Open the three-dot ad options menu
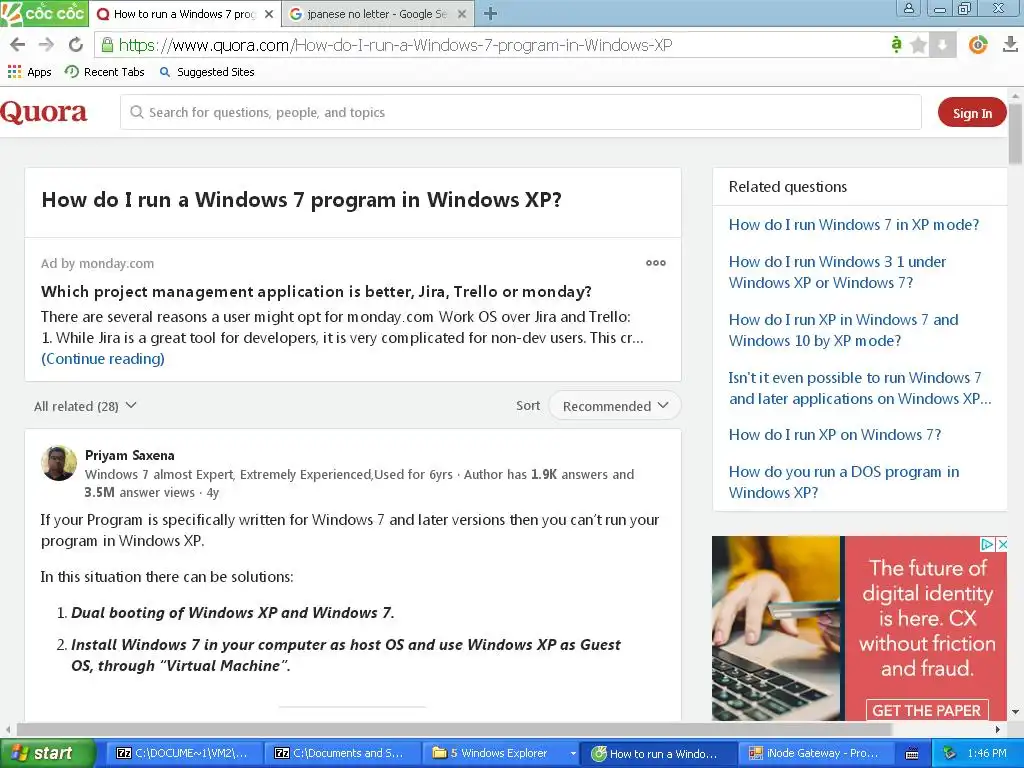Screen dimensions: 1024x768 pos(656,263)
